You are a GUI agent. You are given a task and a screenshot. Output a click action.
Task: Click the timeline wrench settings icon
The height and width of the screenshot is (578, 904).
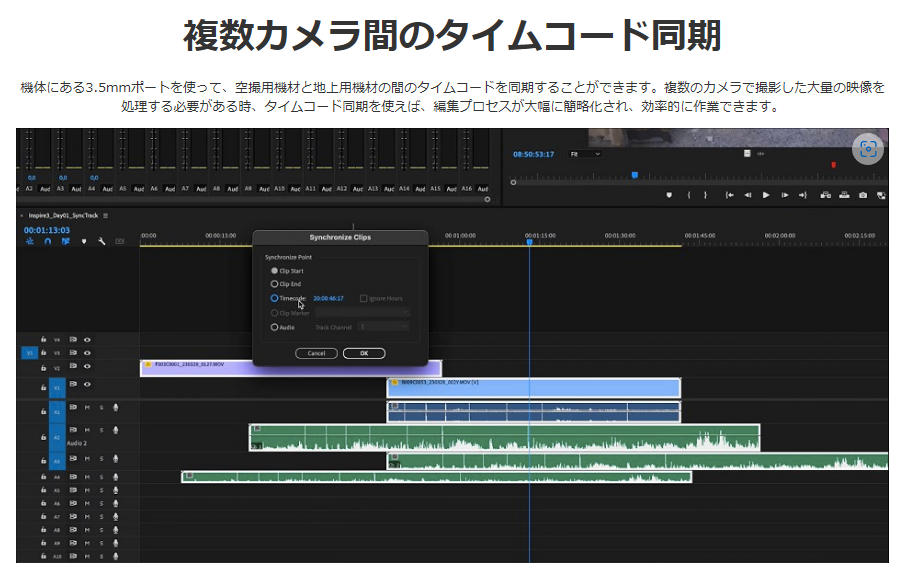tap(101, 241)
